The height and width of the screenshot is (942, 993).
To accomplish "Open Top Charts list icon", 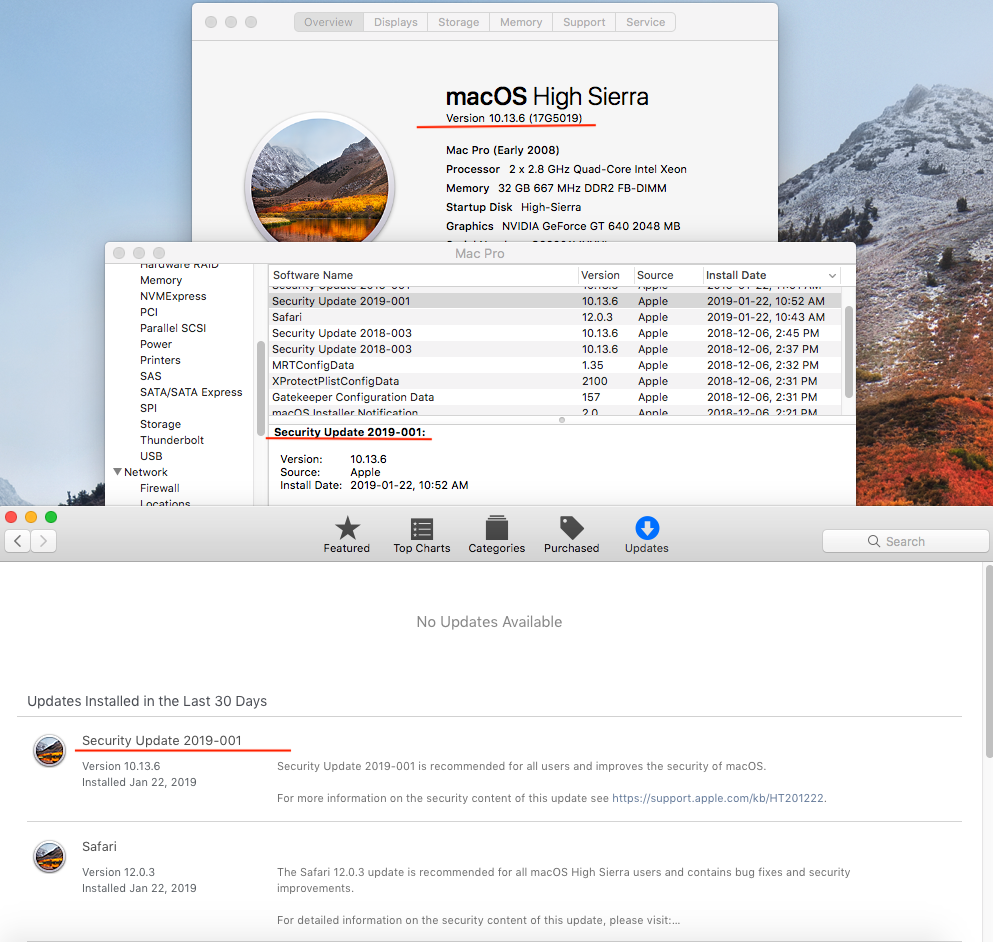I will pos(422,528).
